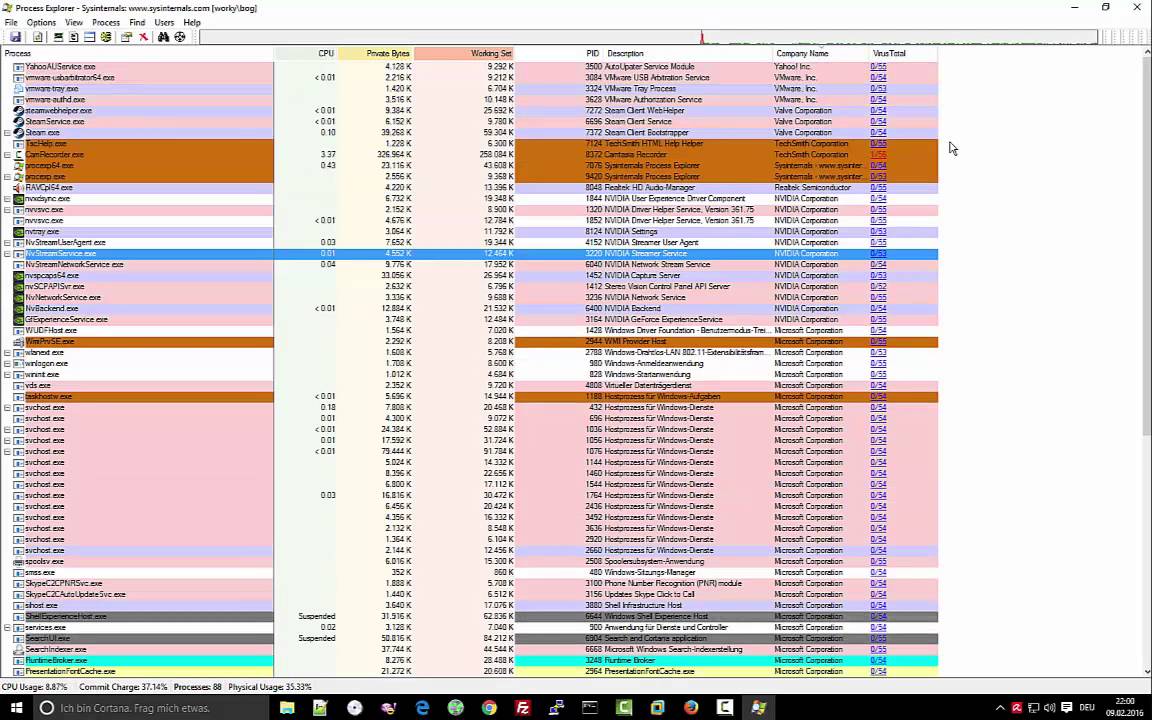This screenshot has width=1152, height=720.
Task: Select the taskhostw.exe process row
Action: [469, 397]
